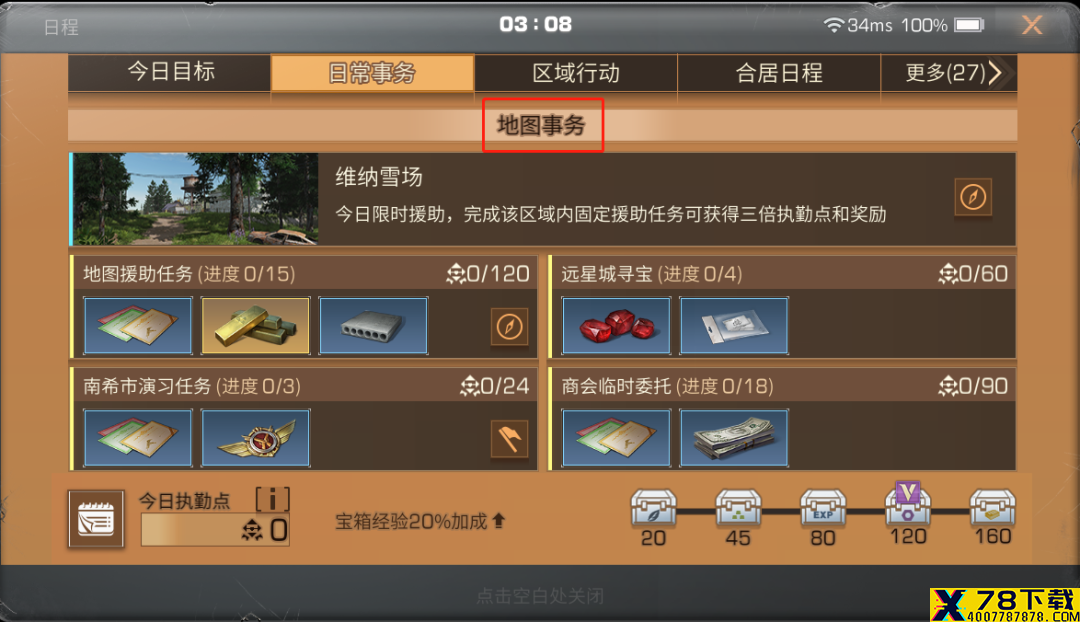Image resolution: width=1080 pixels, height=622 pixels.
Task: Open the 45-point reward chest
Action: tap(738, 509)
